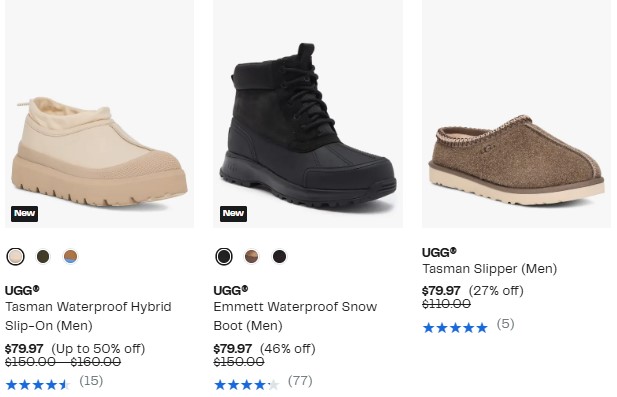Click New badge on Tasman Hybrid image

click(x=24, y=214)
